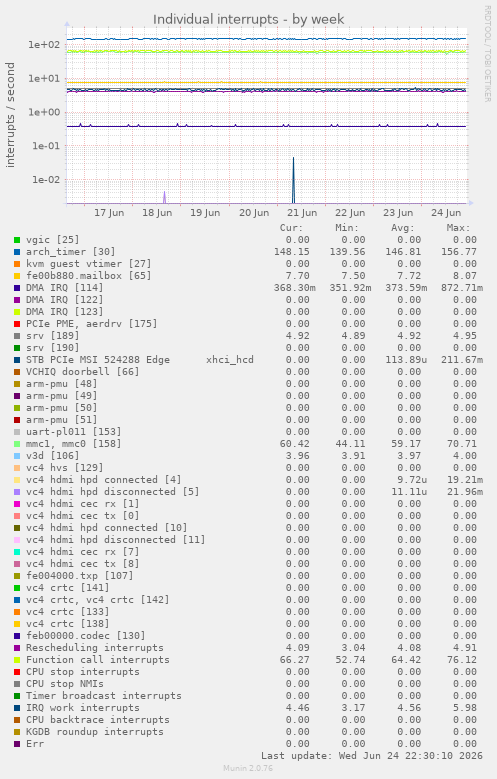Click the 'vc4 crtc [141]' legend label
Viewport: 497px width, 779px height.
point(68,588)
